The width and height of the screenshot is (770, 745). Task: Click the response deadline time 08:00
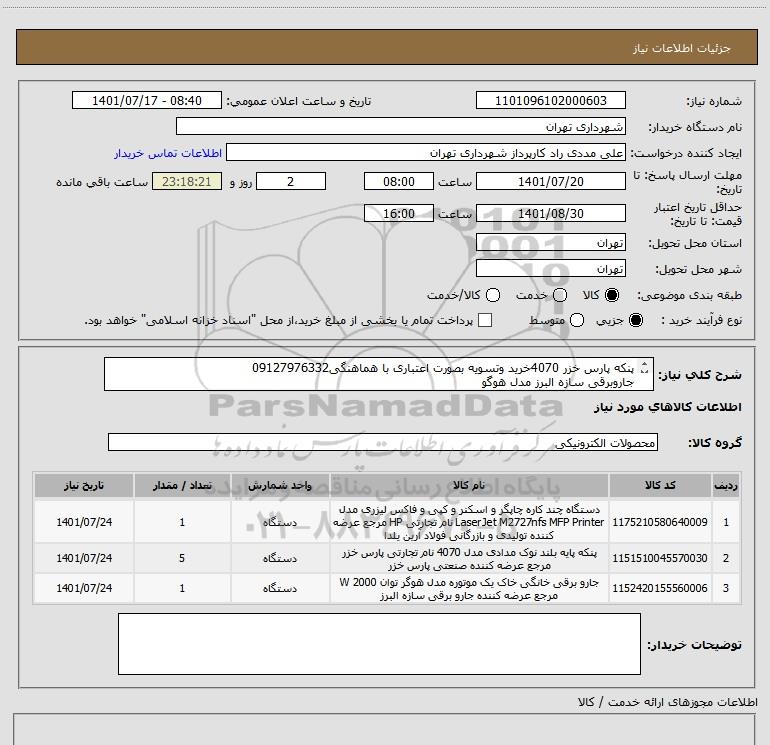point(399,181)
